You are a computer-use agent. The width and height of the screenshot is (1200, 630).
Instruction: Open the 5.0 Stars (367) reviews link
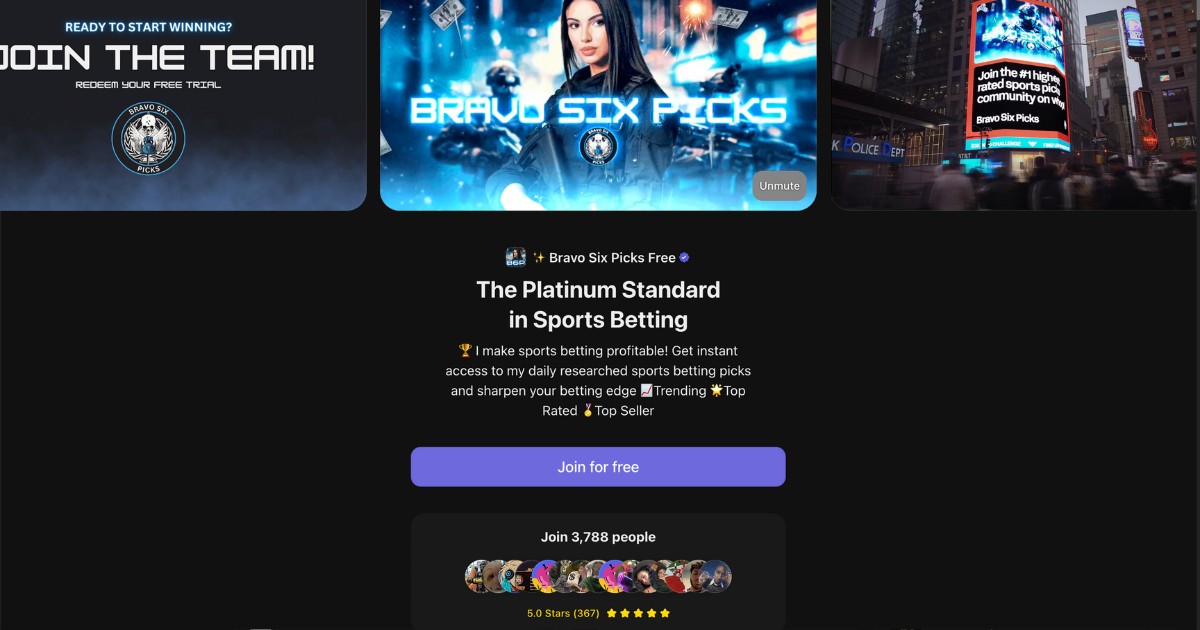[563, 613]
